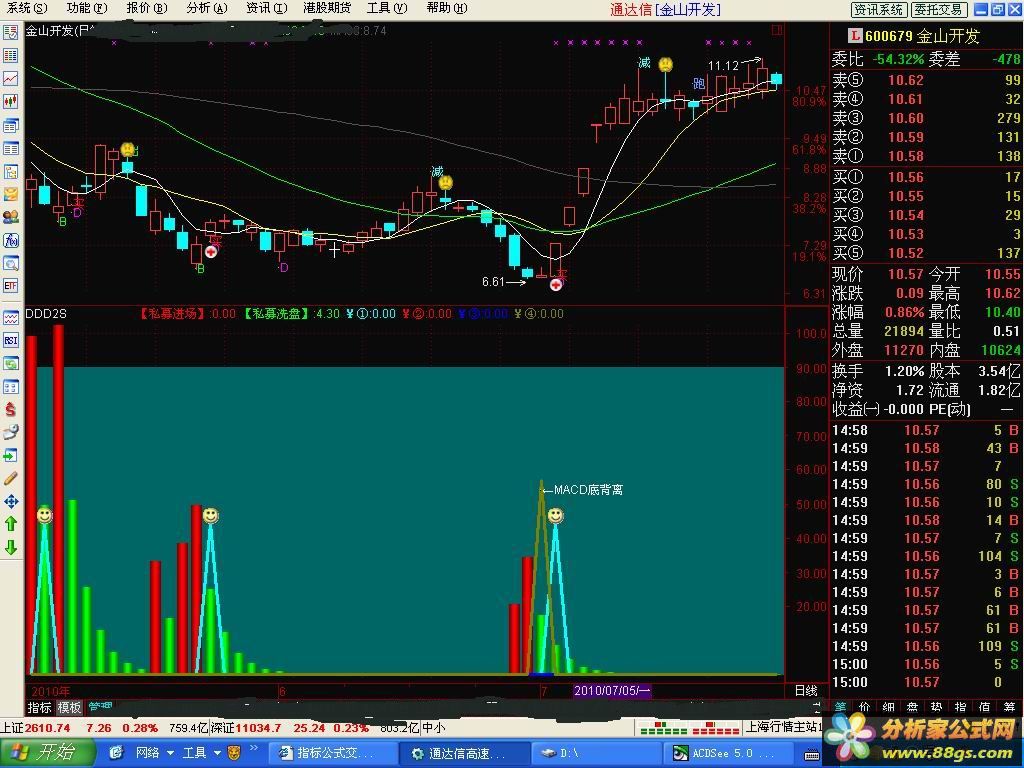Image resolution: width=1024 pixels, height=768 pixels.
Task: Open the 工具(V) menu
Action: [x=387, y=8]
